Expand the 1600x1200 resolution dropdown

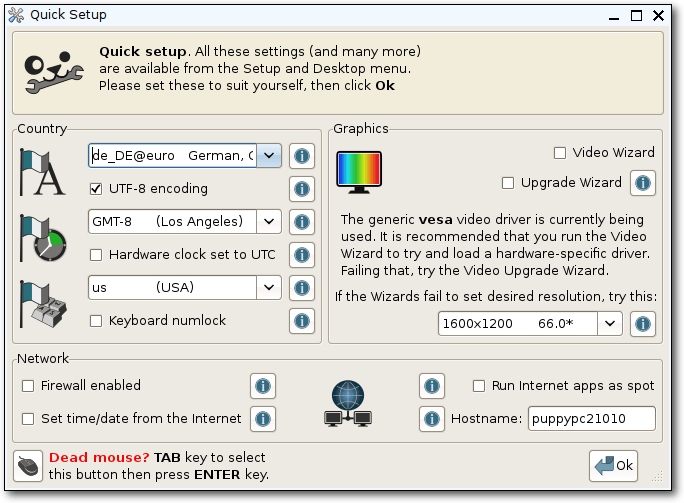pyautogui.click(x=610, y=324)
